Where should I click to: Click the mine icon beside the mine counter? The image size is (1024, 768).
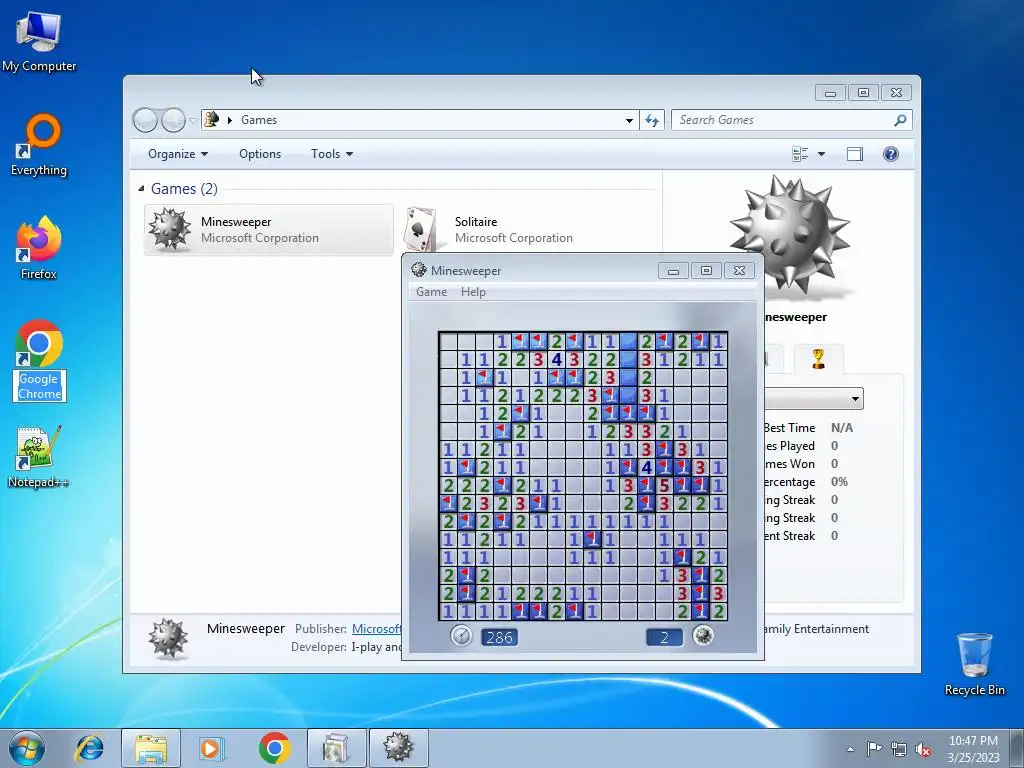(703, 635)
